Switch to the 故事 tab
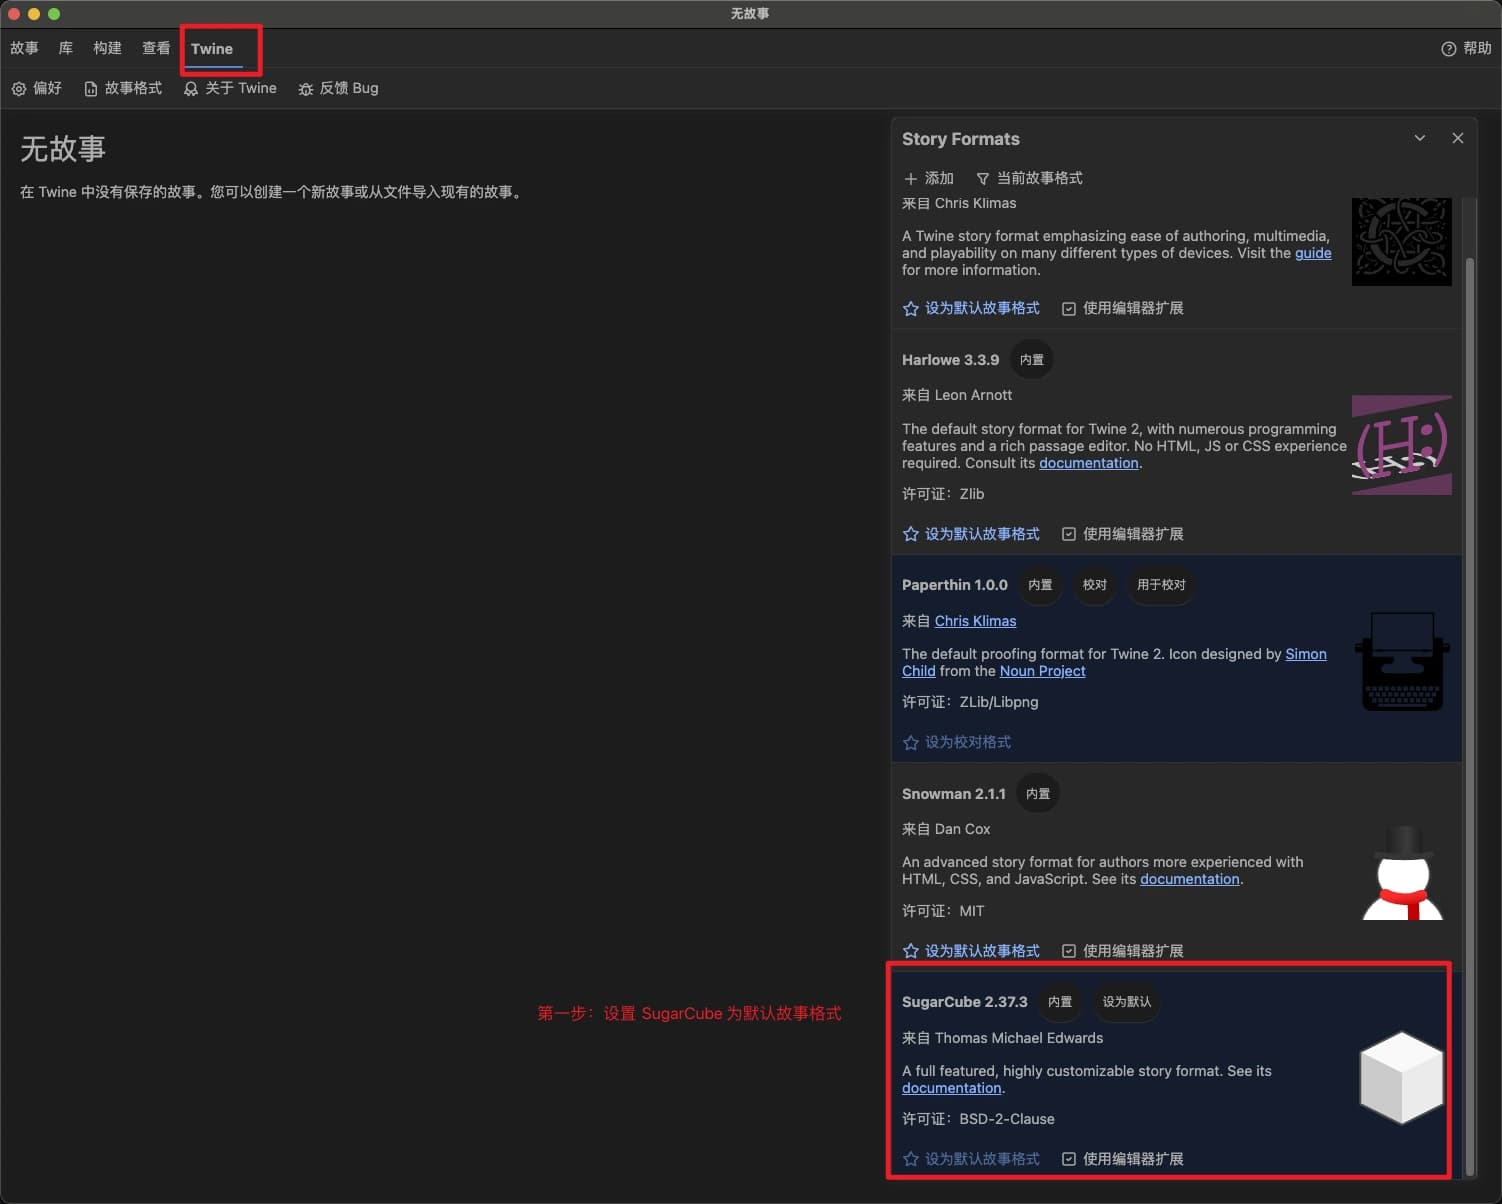This screenshot has width=1502, height=1204. (x=24, y=48)
